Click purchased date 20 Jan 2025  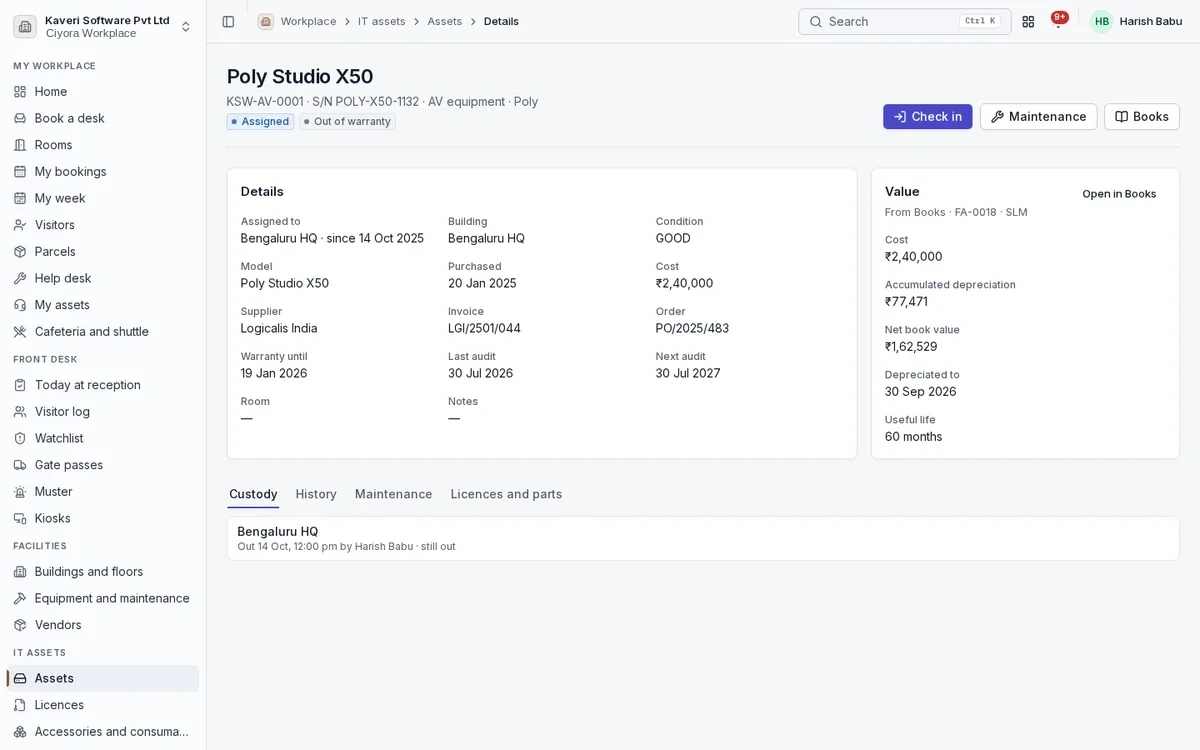pos(482,283)
